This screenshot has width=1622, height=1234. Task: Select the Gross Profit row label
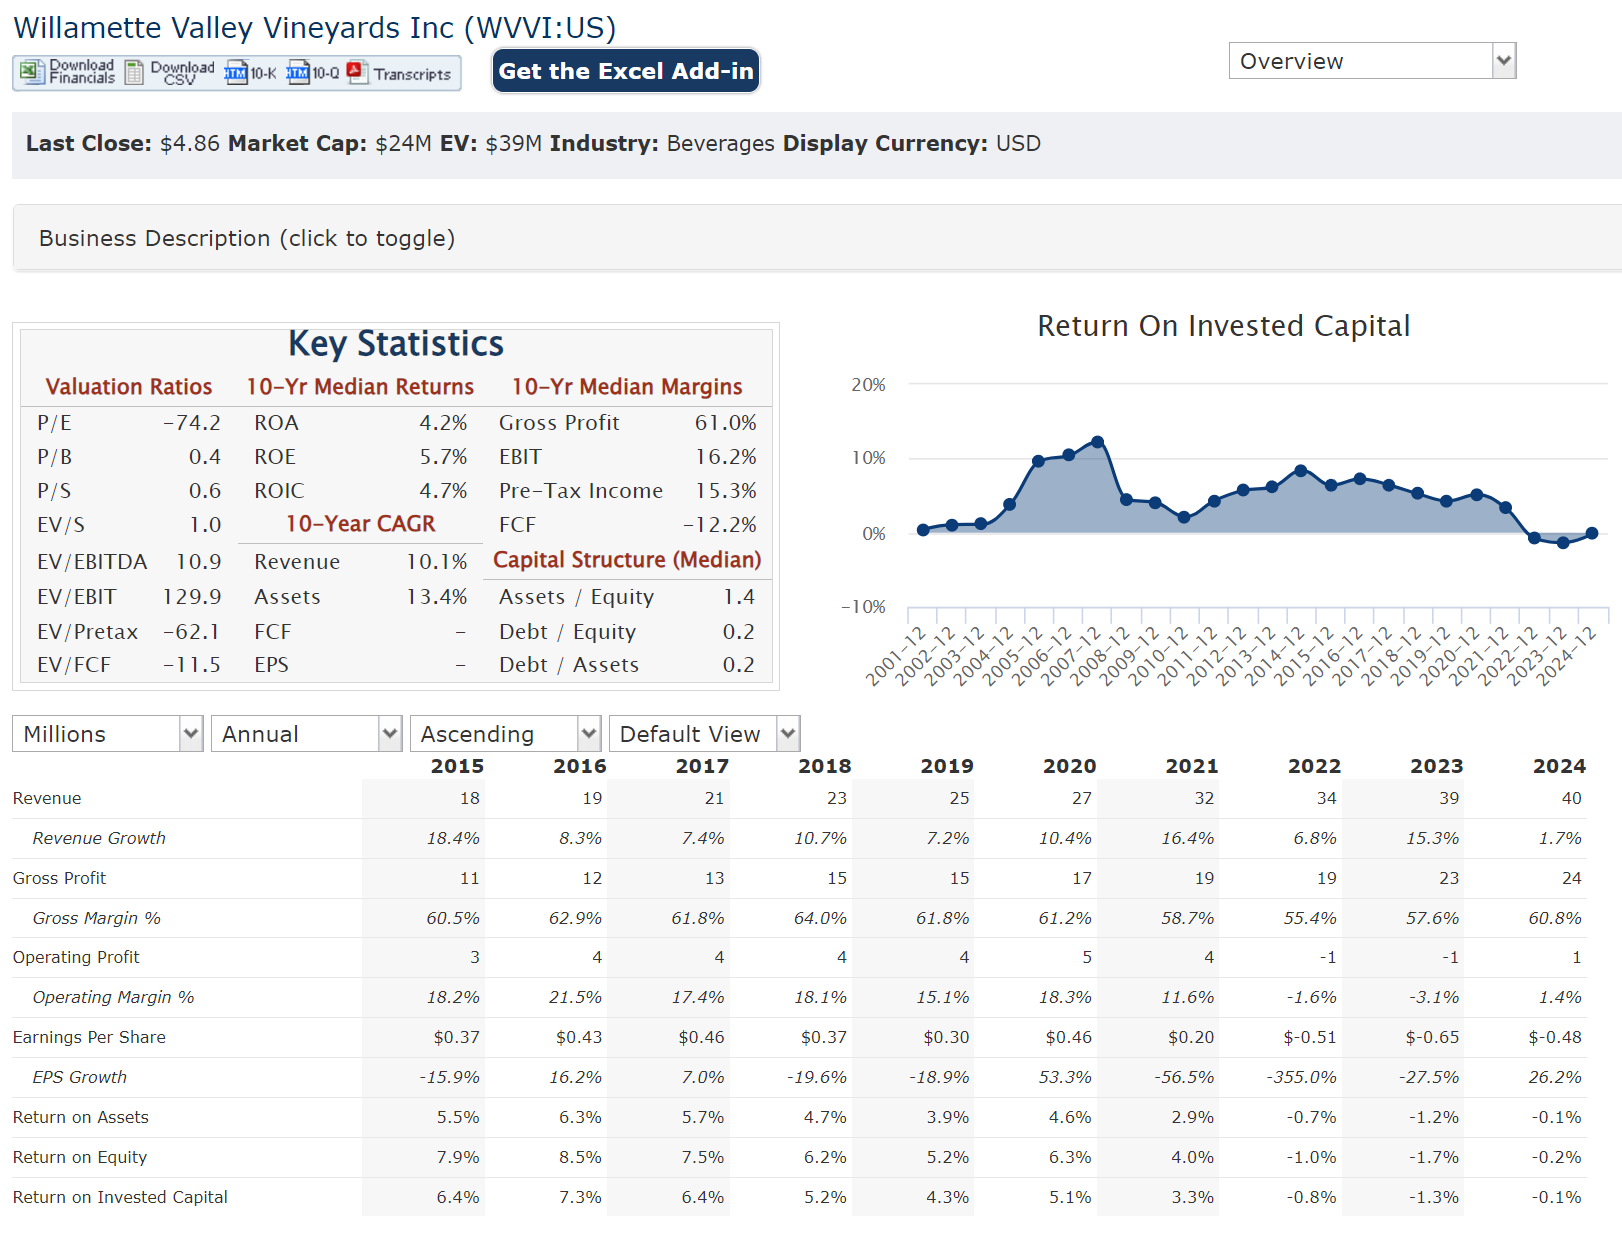click(x=59, y=878)
